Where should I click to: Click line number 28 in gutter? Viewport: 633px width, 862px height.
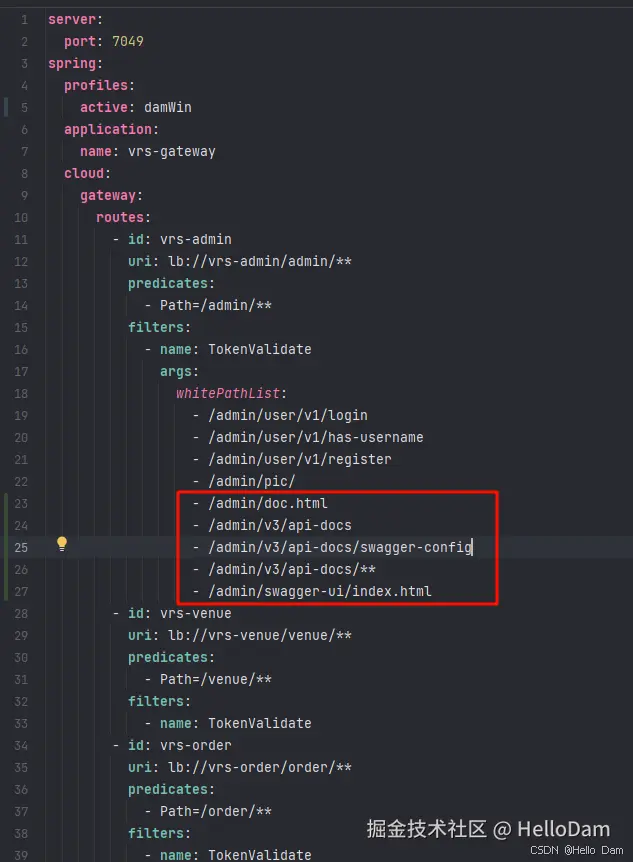click(x=21, y=614)
